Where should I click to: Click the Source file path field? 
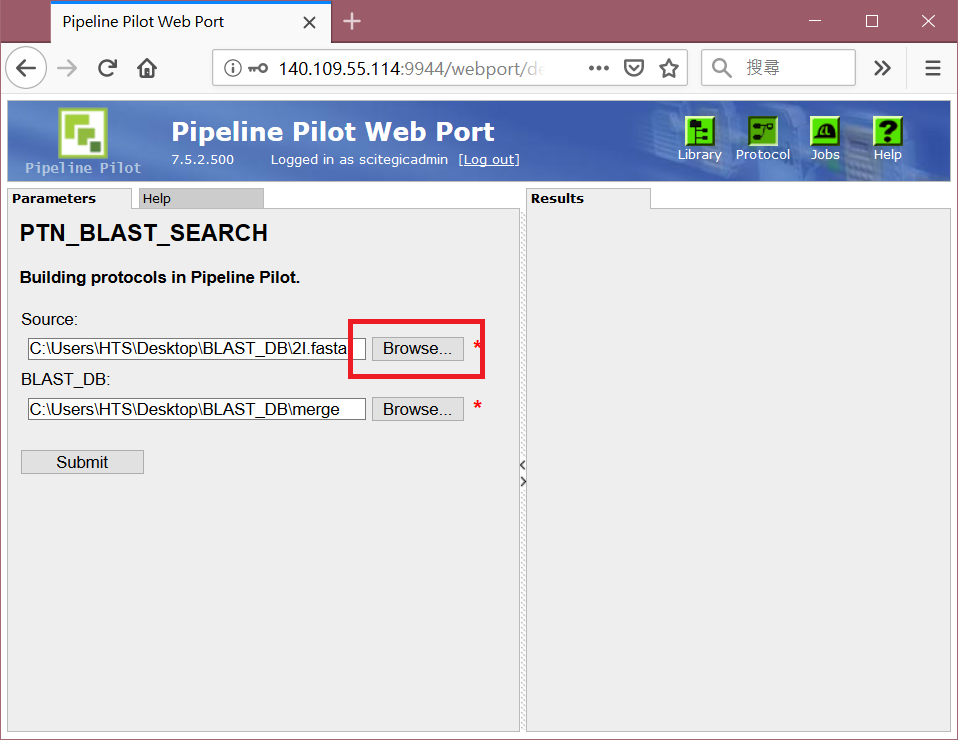click(x=197, y=348)
